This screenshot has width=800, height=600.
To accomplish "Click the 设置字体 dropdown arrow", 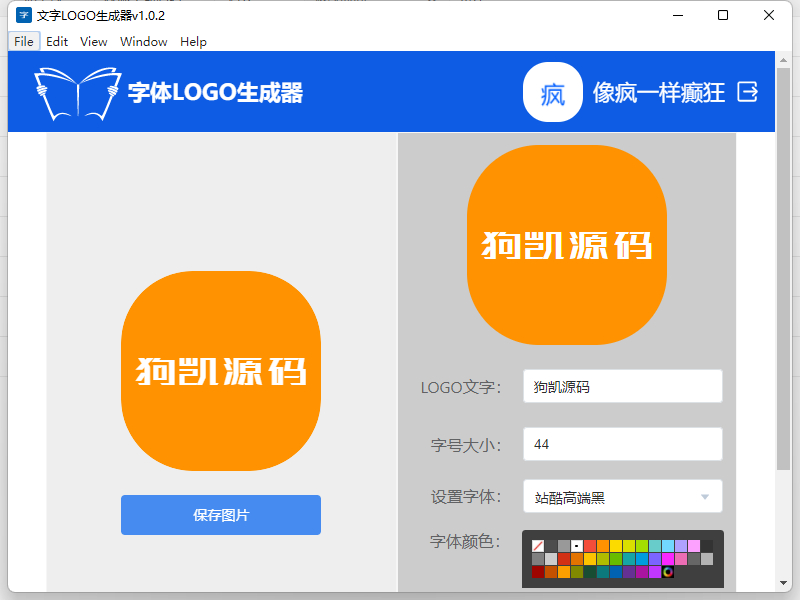I will [705, 497].
